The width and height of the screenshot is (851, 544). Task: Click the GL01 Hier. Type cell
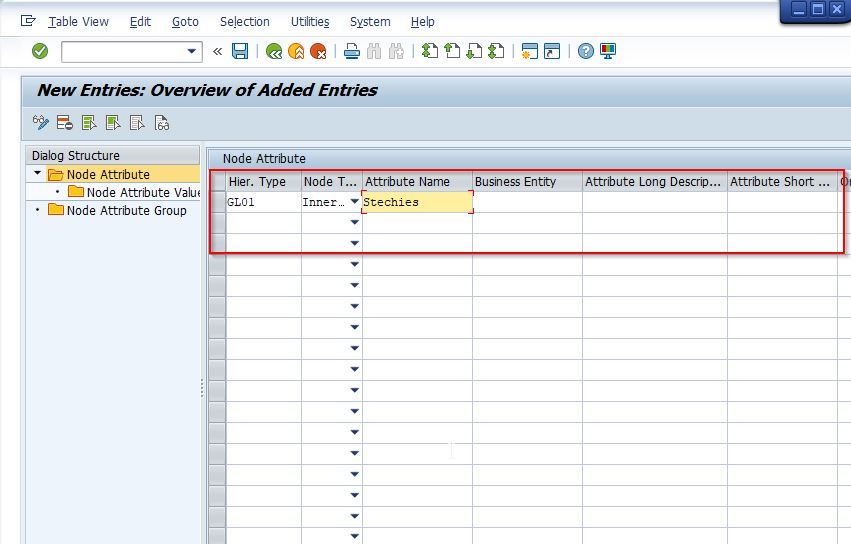click(263, 202)
